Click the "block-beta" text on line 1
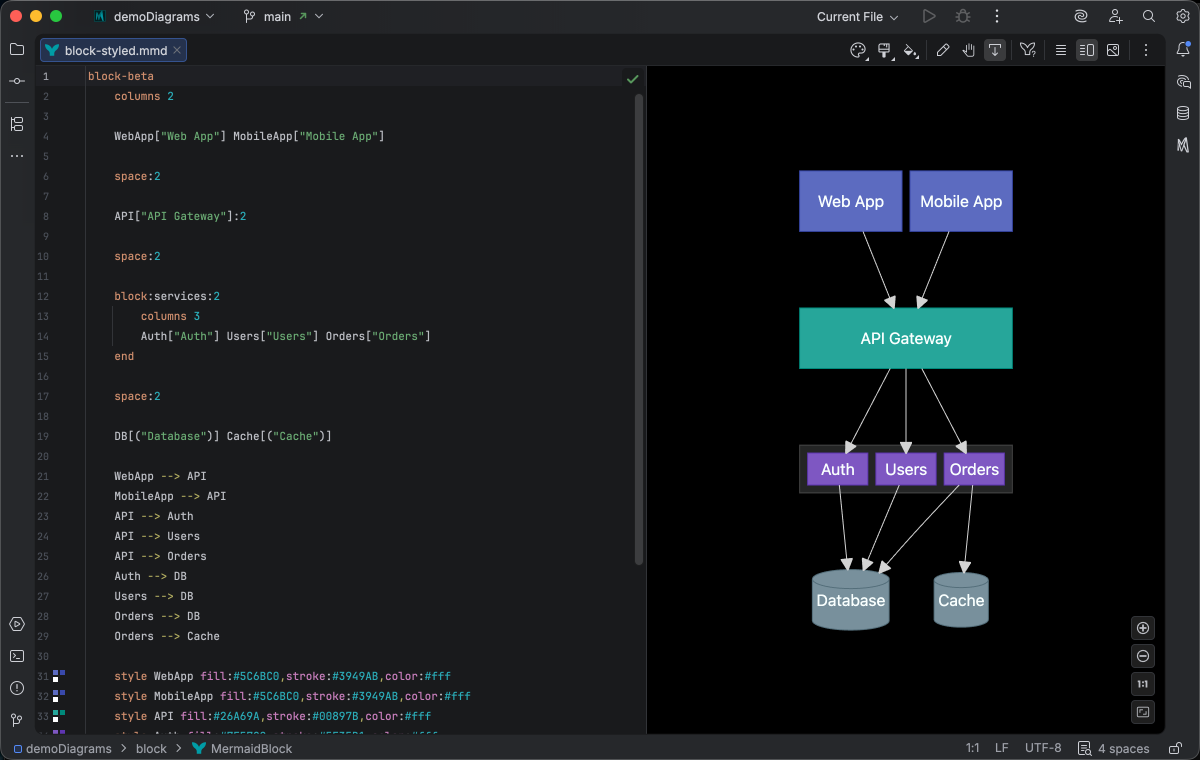1200x760 pixels. point(121,76)
